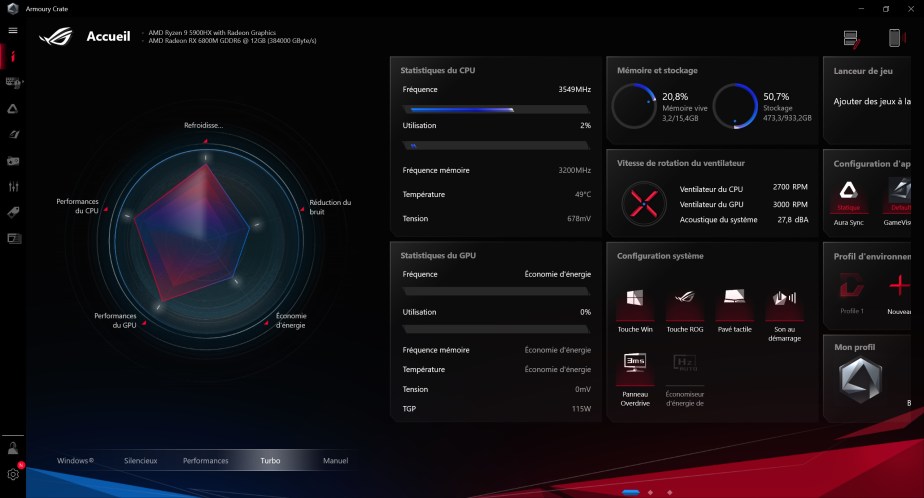Switch to Silencieux operating mode
Viewport: 924px width, 498px height.
pos(141,461)
